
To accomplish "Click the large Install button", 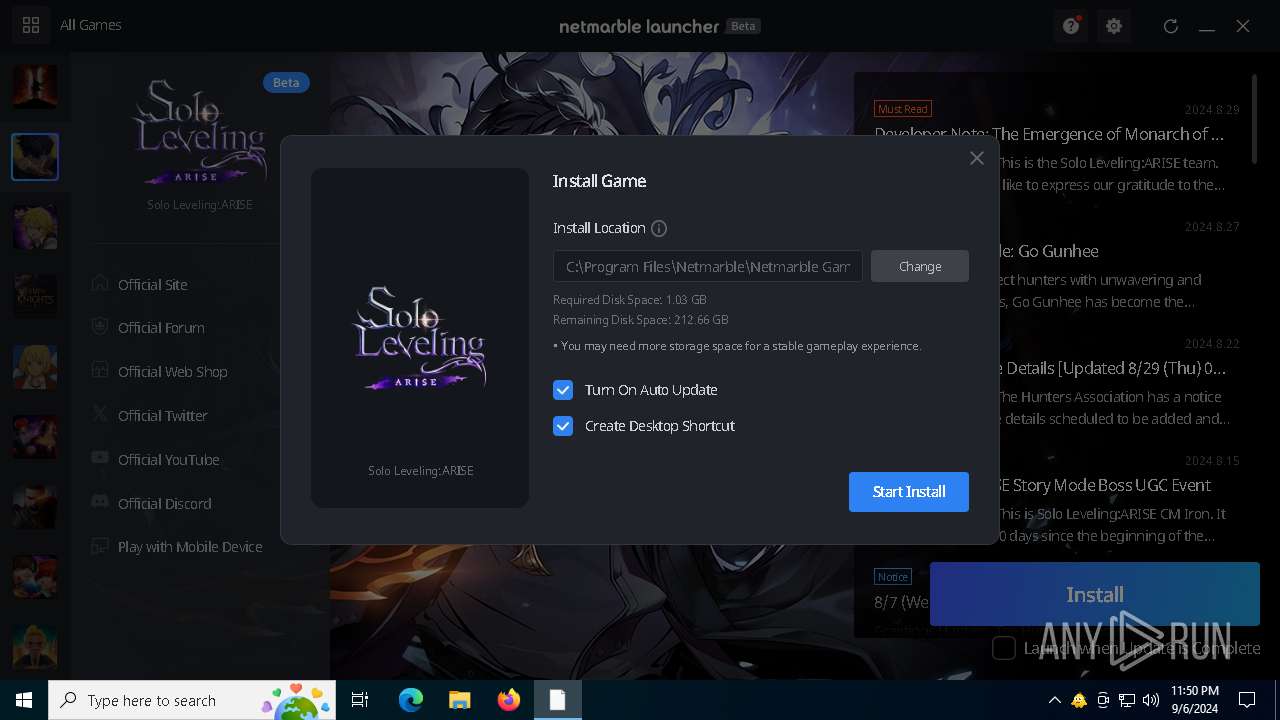I will coord(1095,594).
